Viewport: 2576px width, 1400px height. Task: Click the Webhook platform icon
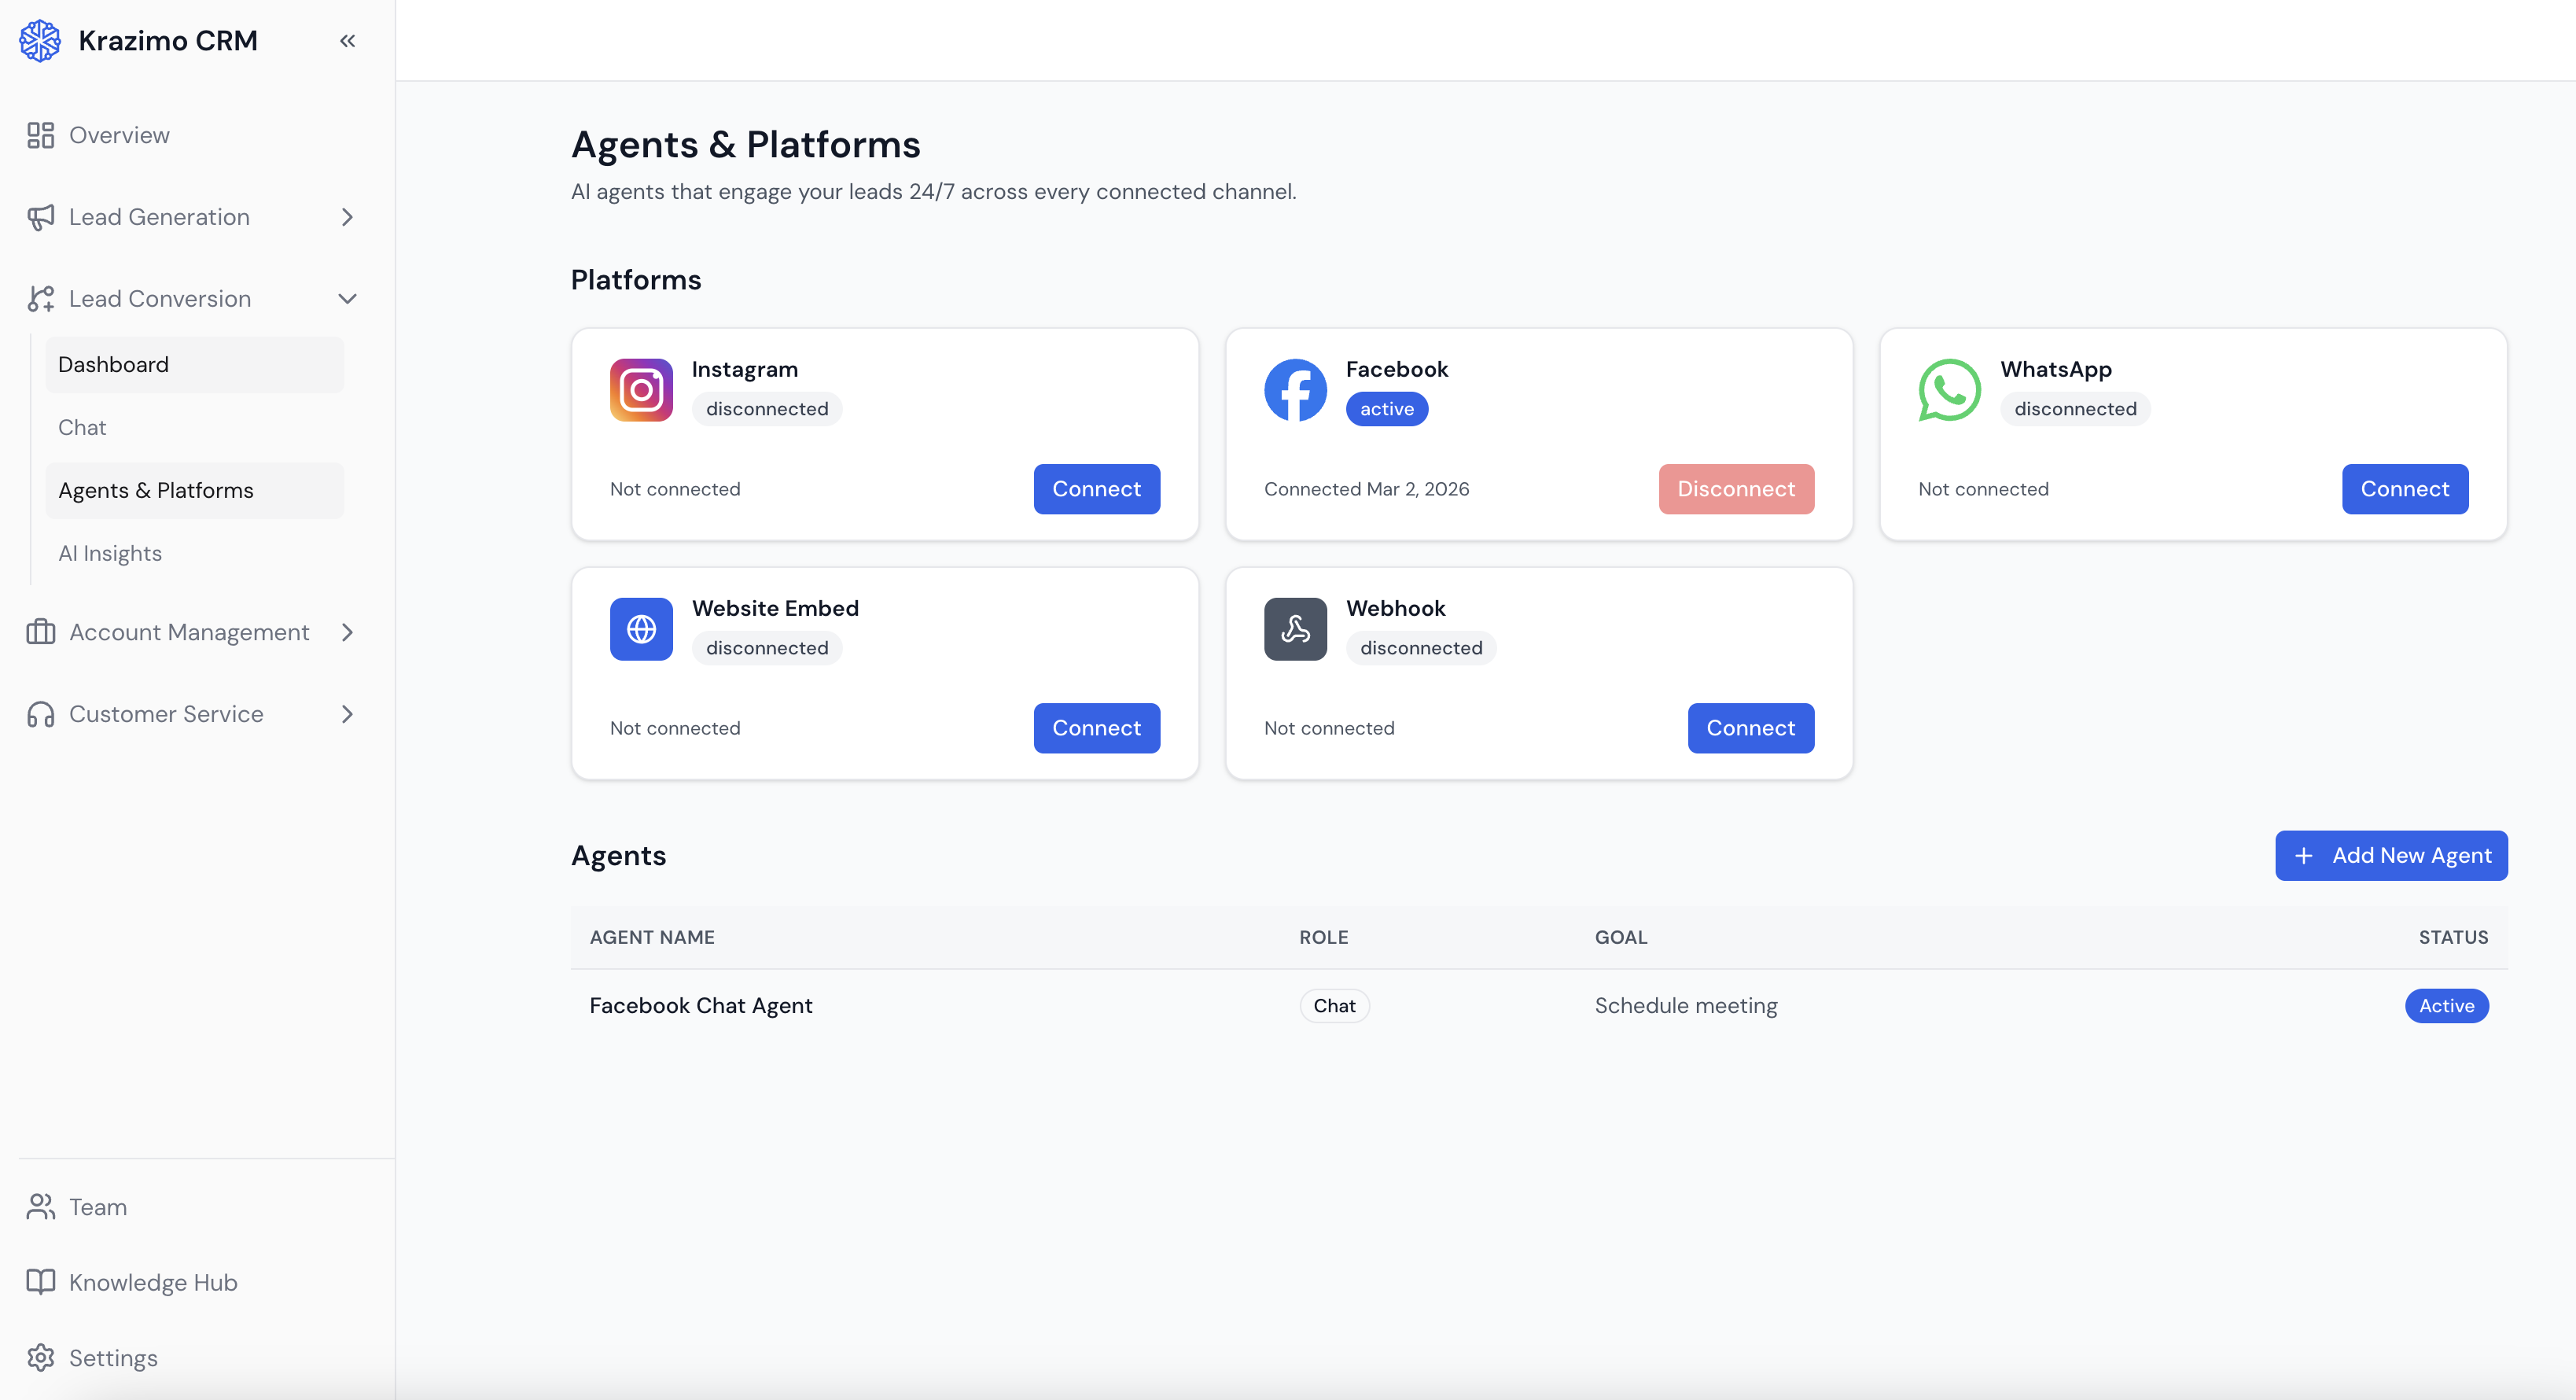(x=1295, y=629)
